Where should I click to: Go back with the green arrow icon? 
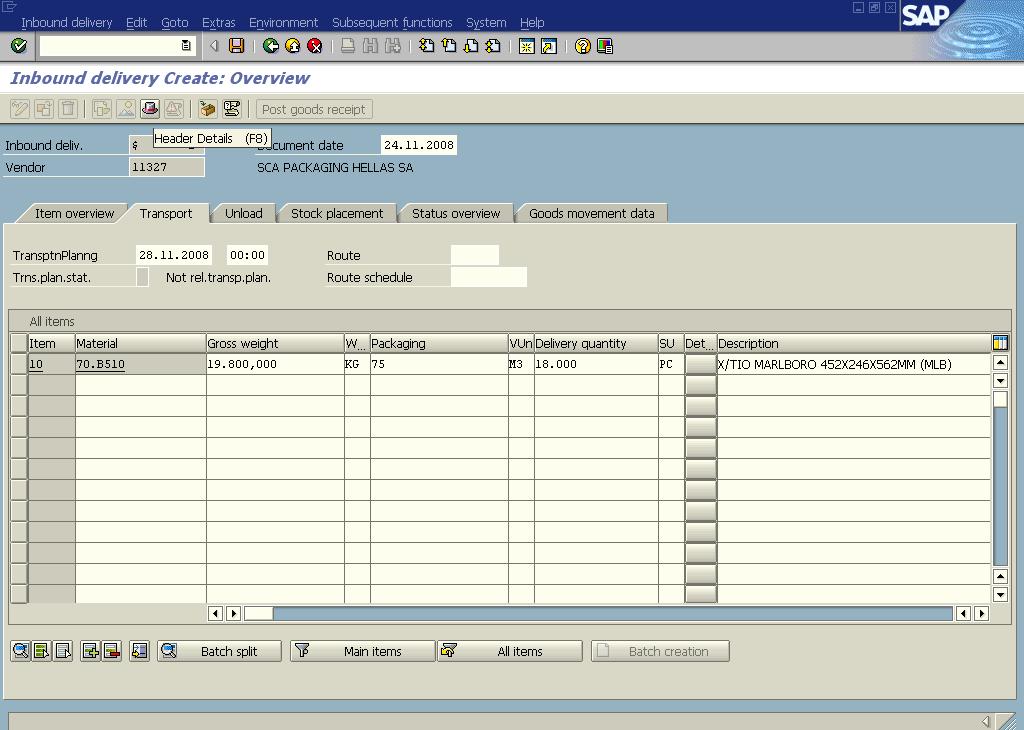click(270, 46)
